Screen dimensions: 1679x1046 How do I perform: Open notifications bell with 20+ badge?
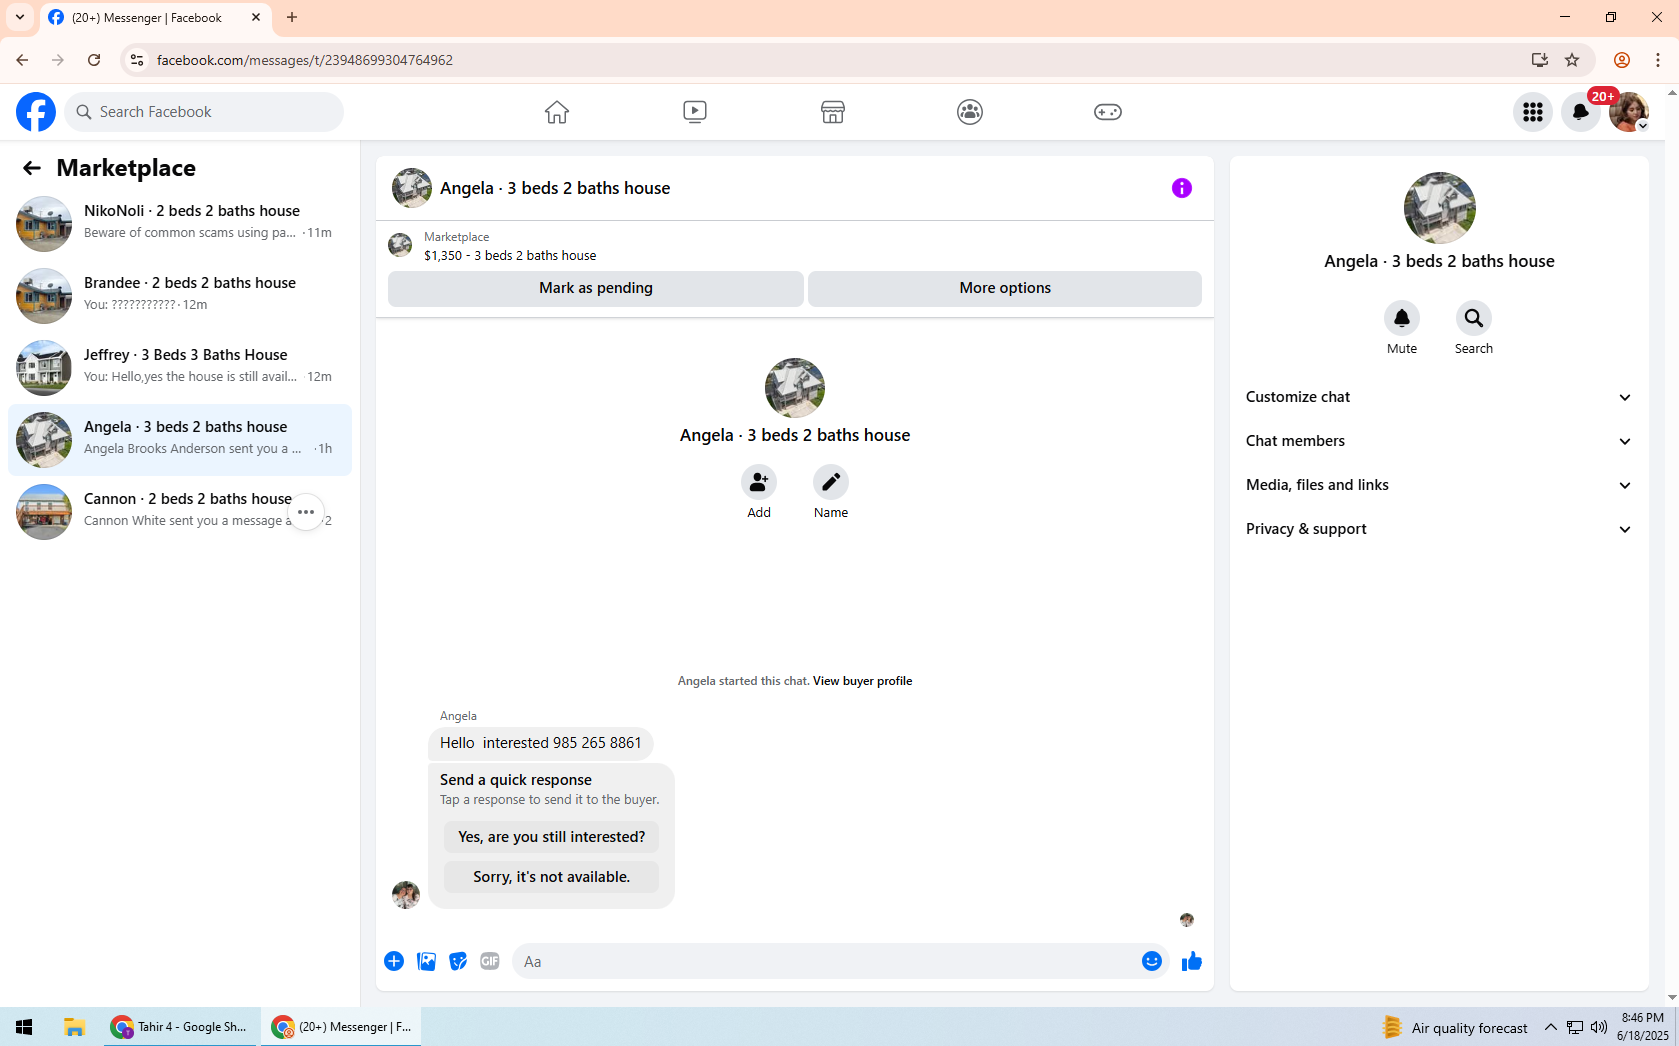(x=1581, y=112)
